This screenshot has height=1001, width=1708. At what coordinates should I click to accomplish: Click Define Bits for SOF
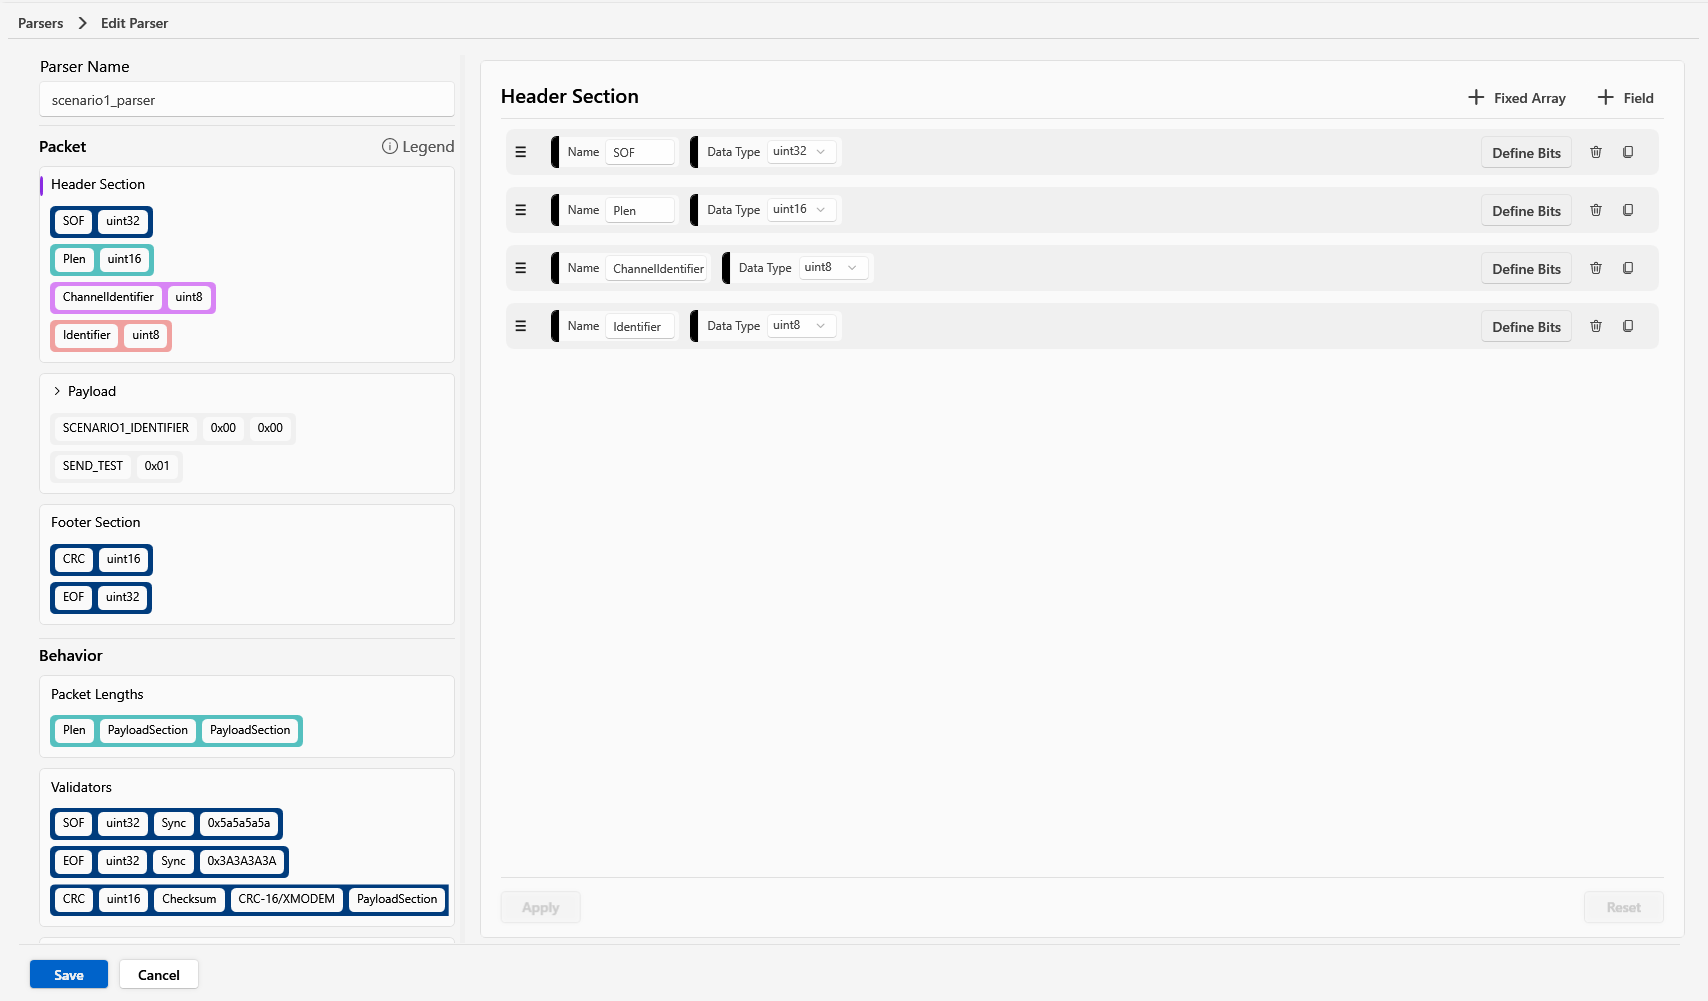pos(1526,153)
